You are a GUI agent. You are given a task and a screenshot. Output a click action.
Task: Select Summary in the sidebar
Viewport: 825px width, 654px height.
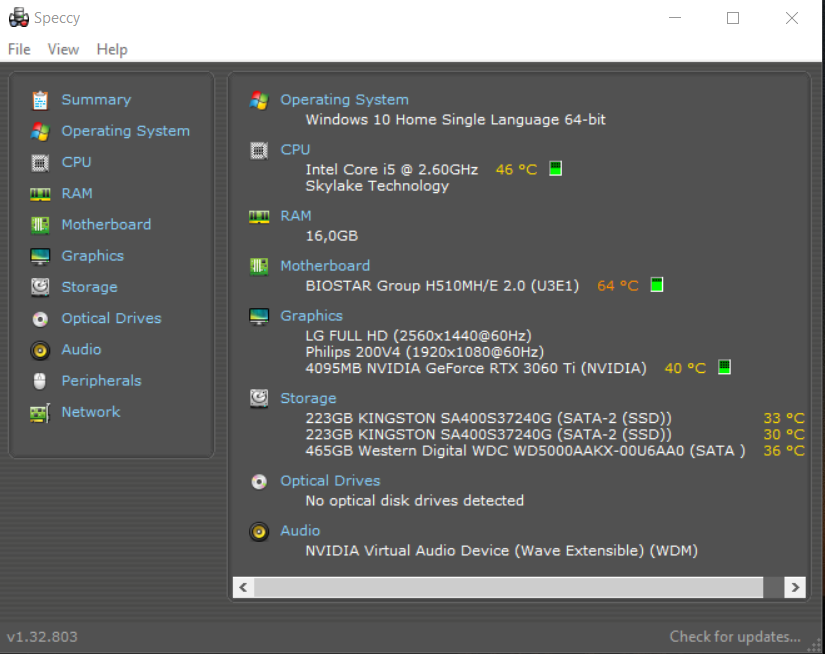96,99
